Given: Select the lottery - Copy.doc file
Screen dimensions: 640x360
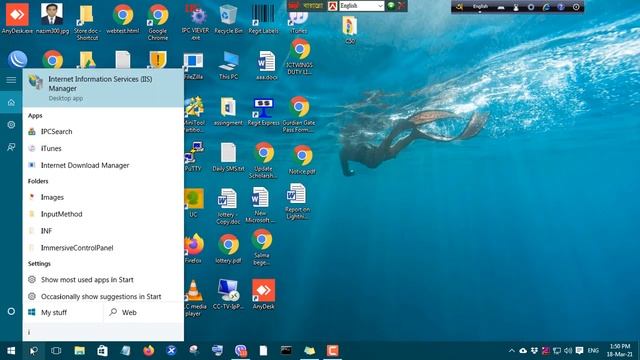Looking at the screenshot, I should (228, 207).
